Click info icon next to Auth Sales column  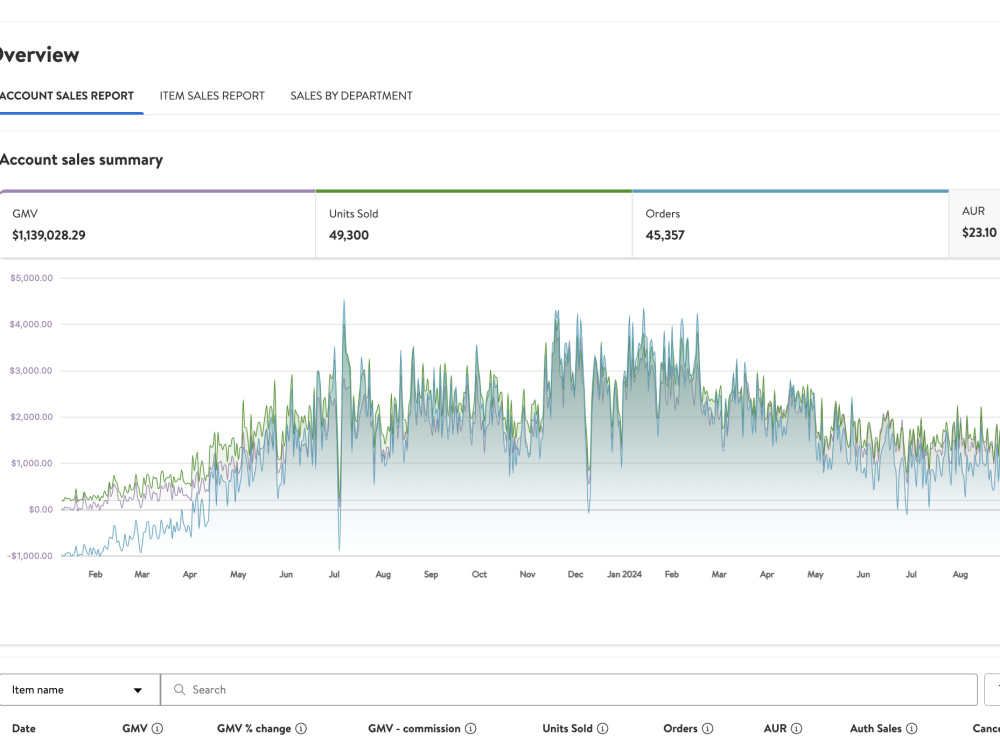coord(912,728)
